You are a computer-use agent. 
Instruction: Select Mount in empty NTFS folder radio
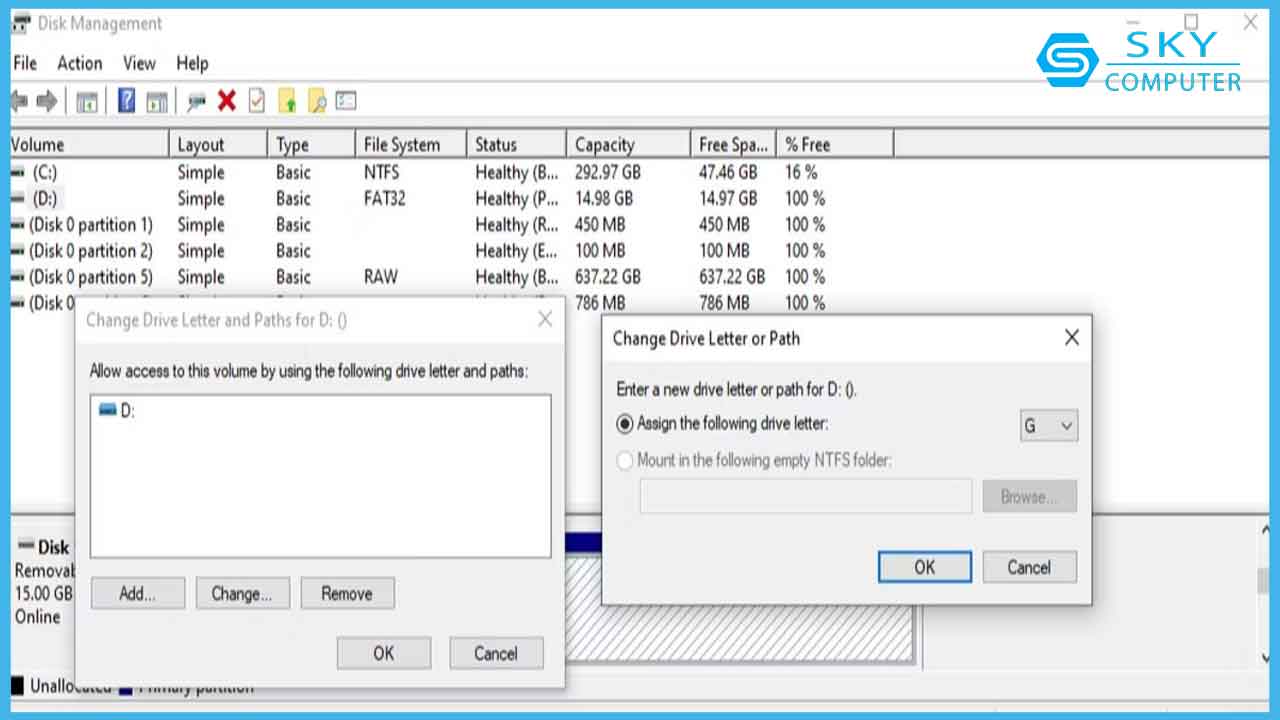[x=625, y=461]
